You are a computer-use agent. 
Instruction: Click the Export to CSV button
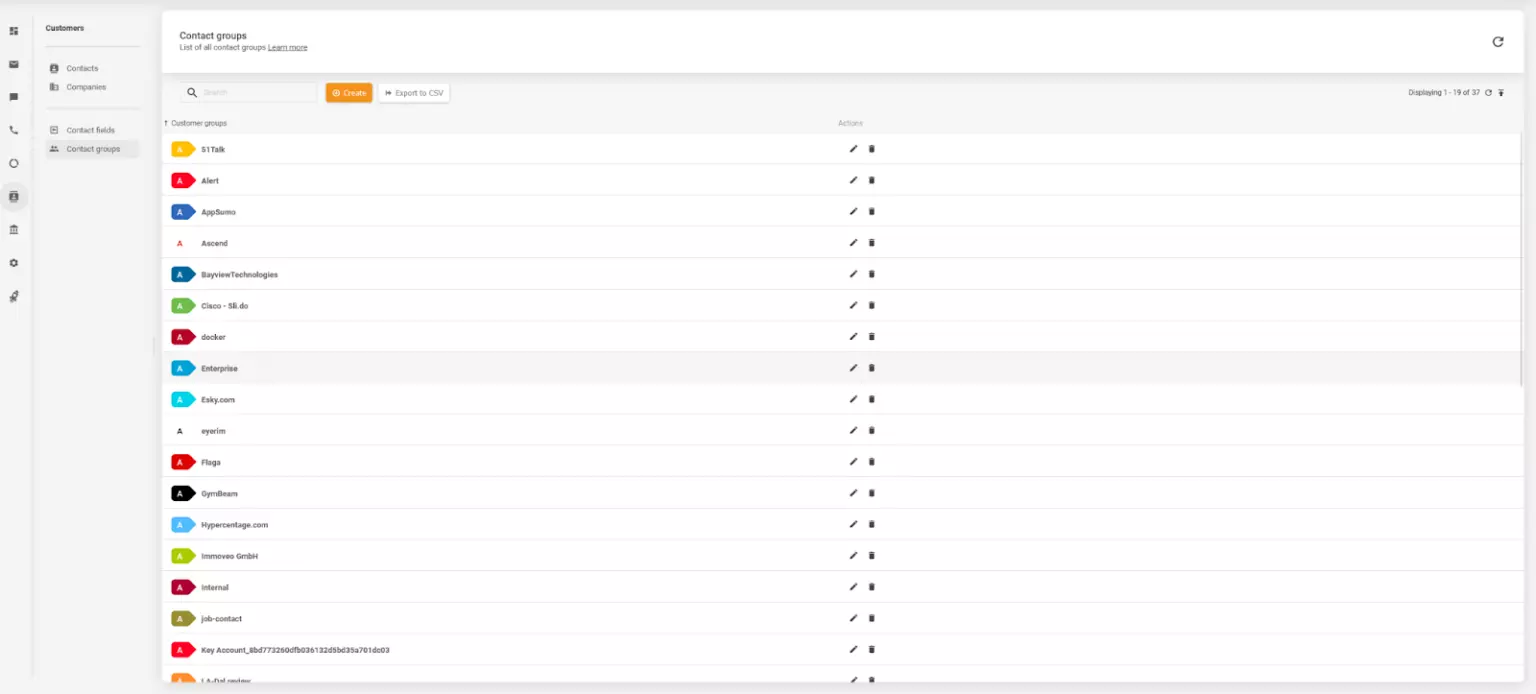coord(413,92)
